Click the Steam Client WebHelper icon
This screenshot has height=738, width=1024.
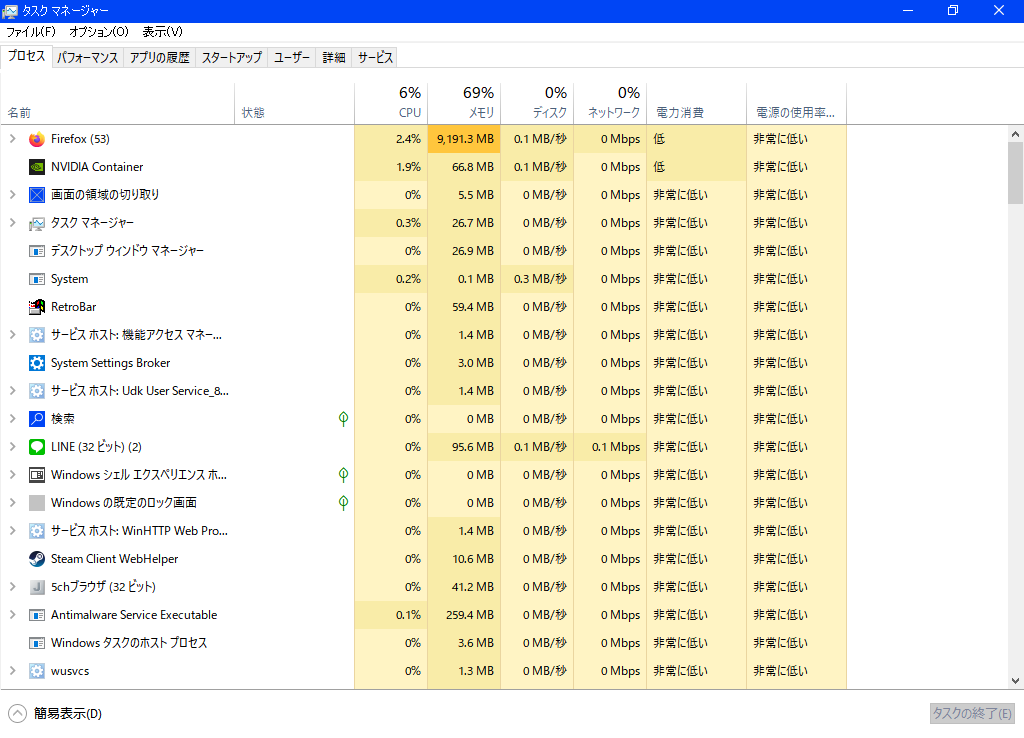click(x=37, y=559)
